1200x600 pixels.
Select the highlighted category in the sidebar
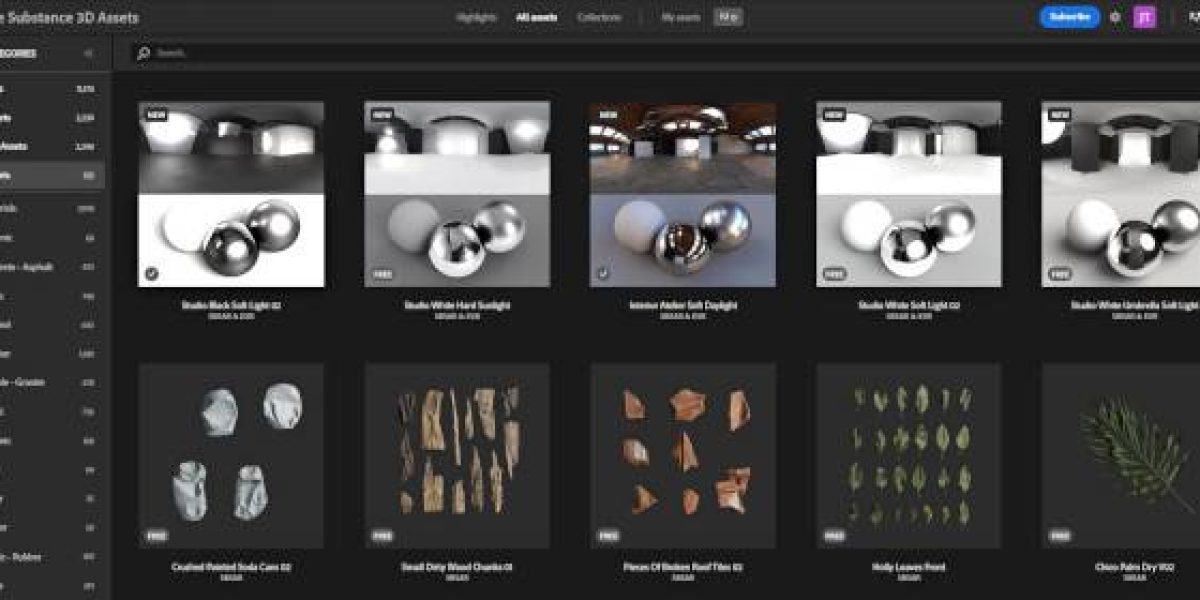[50, 175]
